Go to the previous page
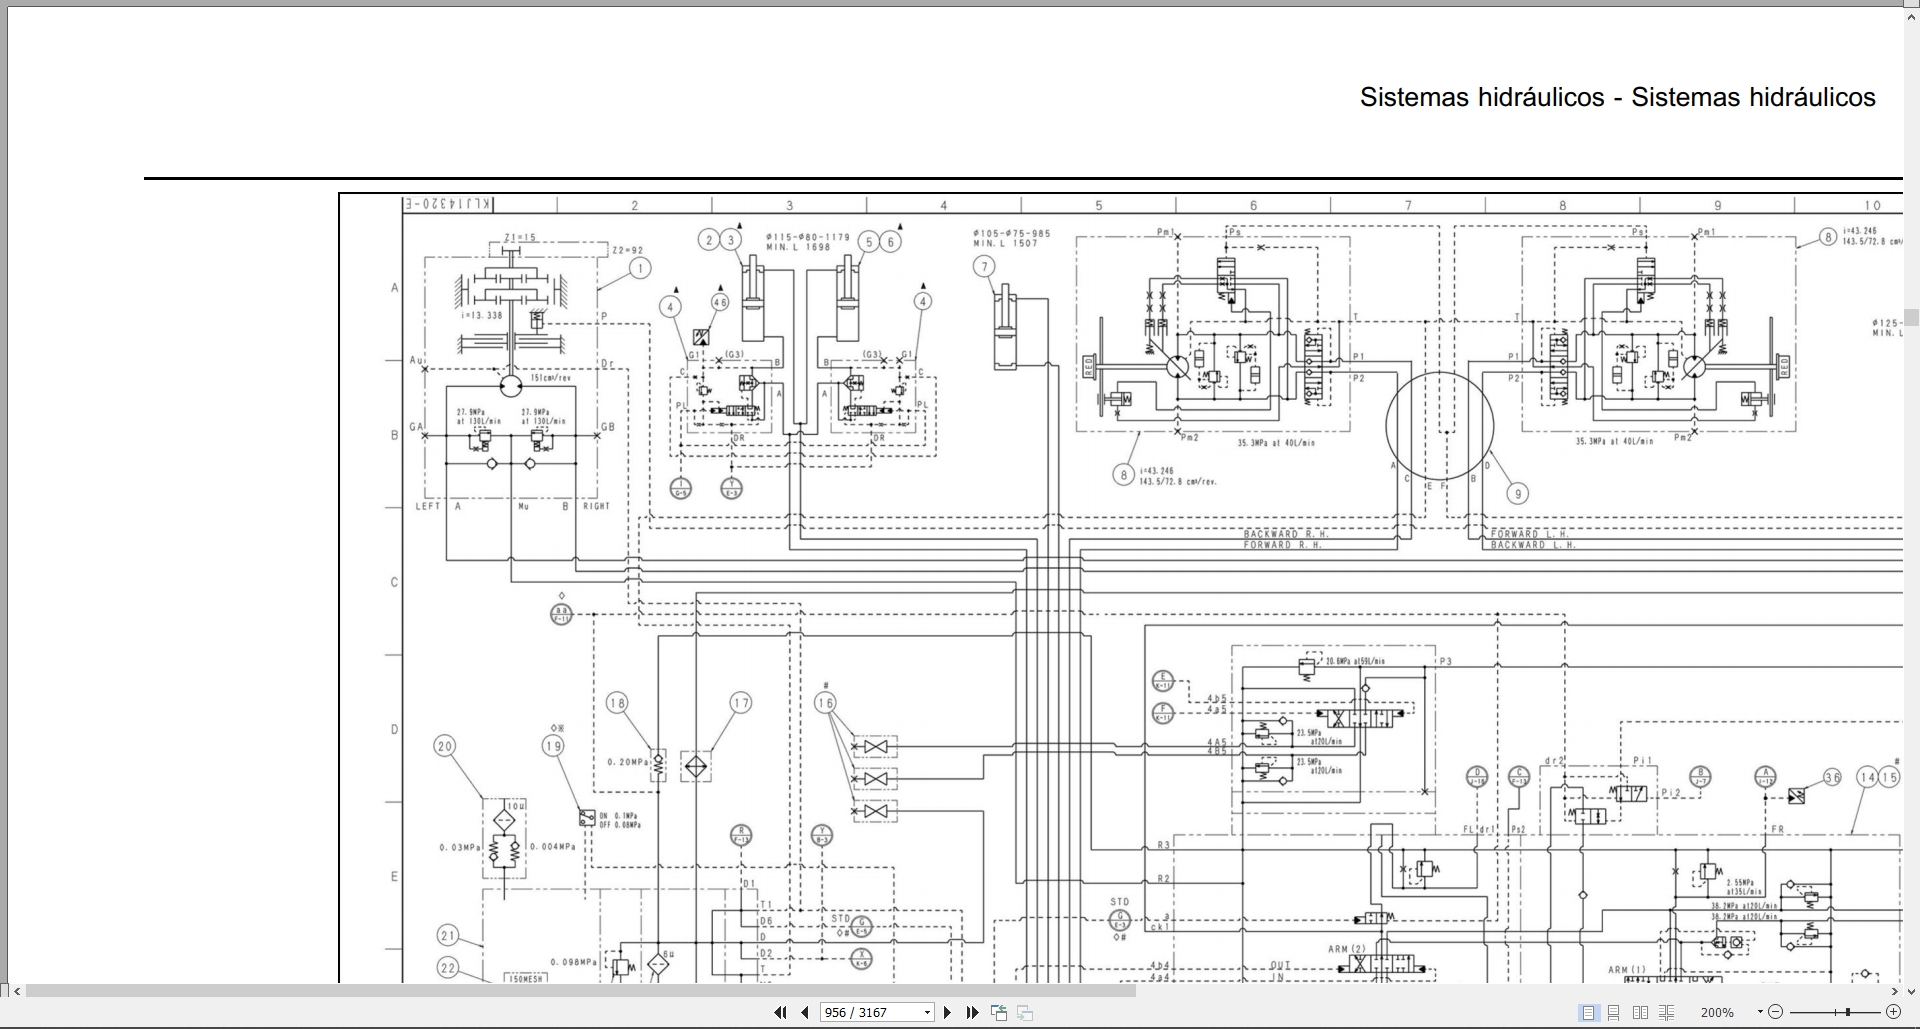 pyautogui.click(x=804, y=1013)
